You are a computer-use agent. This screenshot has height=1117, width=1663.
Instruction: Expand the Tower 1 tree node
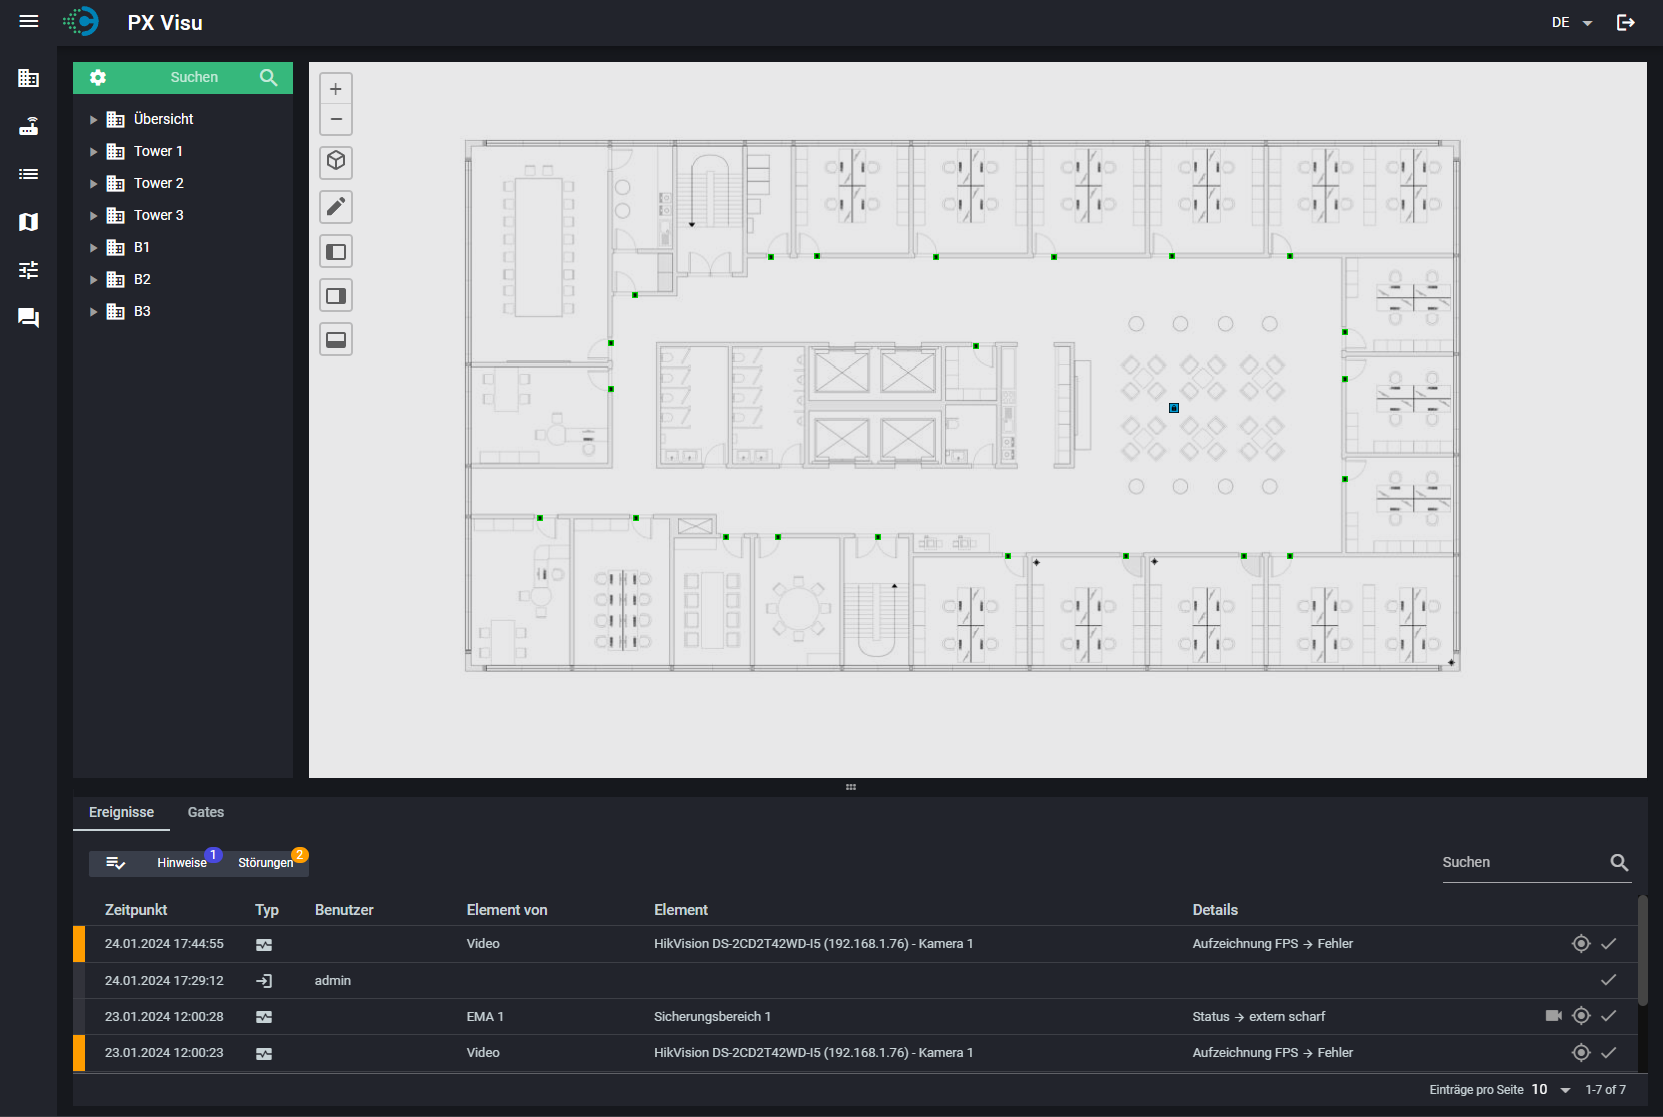93,151
